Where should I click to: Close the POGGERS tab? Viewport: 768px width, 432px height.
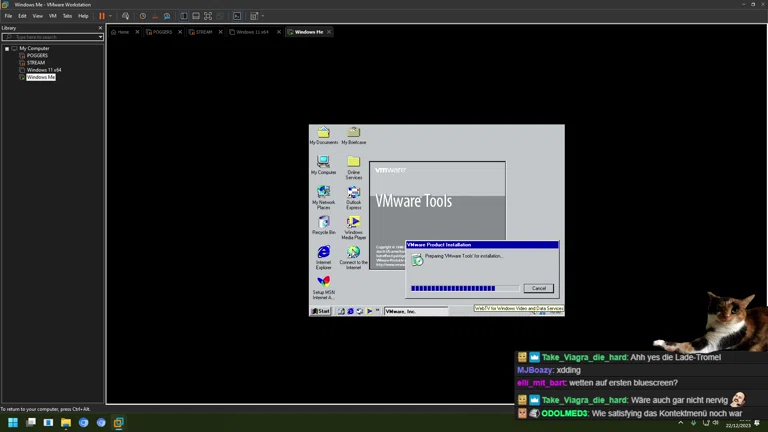(180, 32)
